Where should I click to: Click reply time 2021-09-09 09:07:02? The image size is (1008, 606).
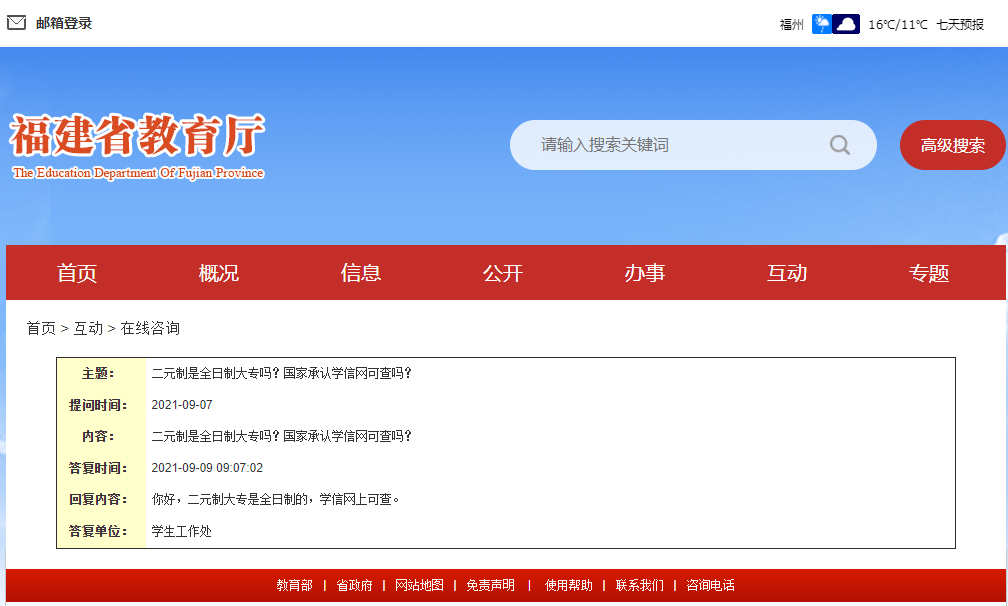click(207, 468)
